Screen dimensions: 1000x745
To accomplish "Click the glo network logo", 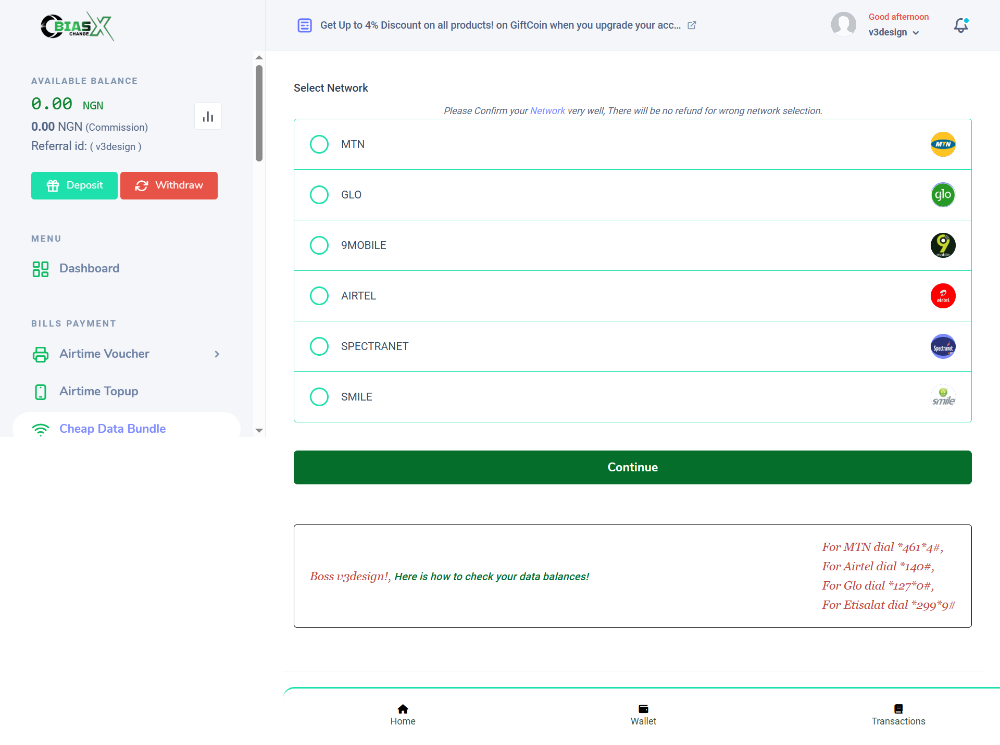I will coord(943,194).
